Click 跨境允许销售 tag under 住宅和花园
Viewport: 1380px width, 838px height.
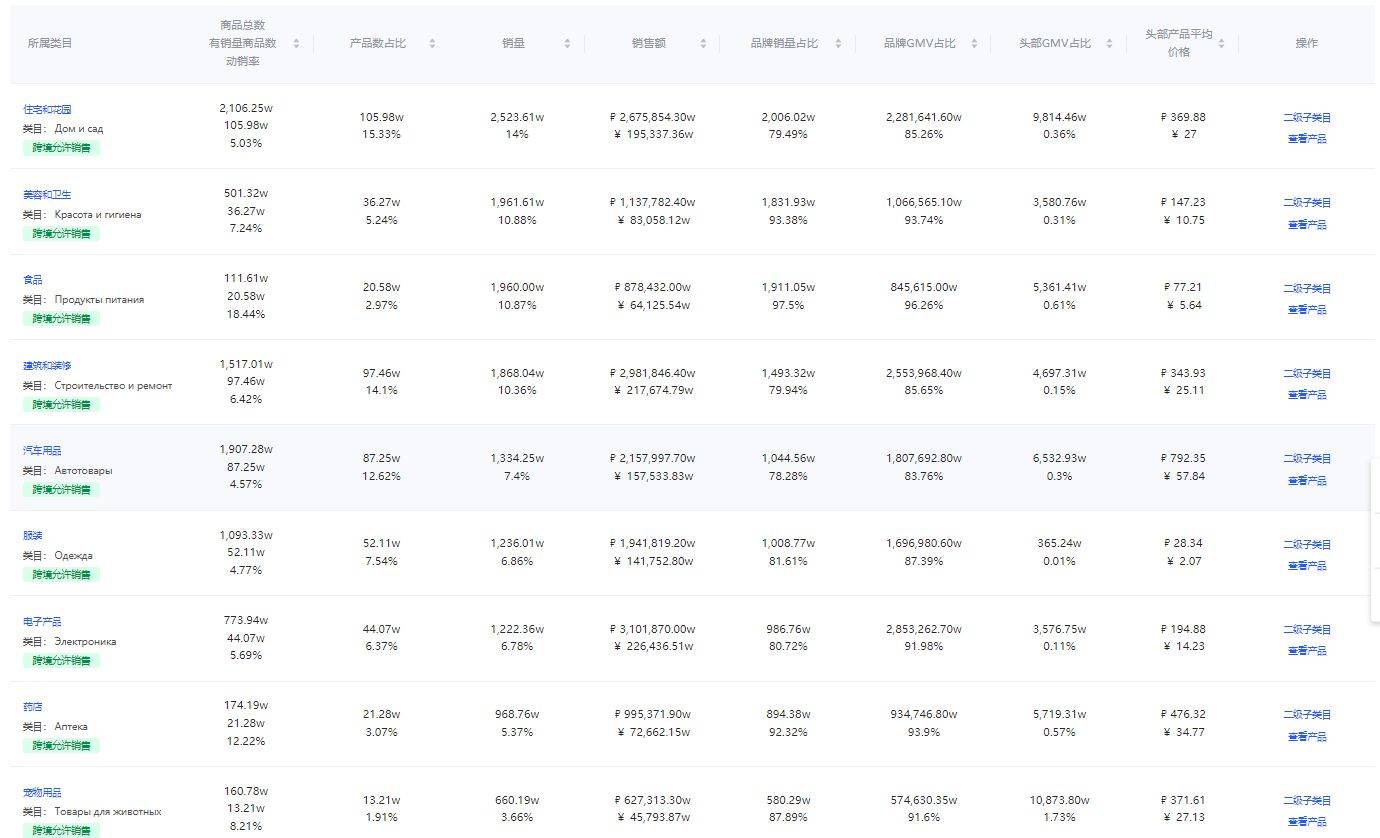pyautogui.click(x=61, y=148)
